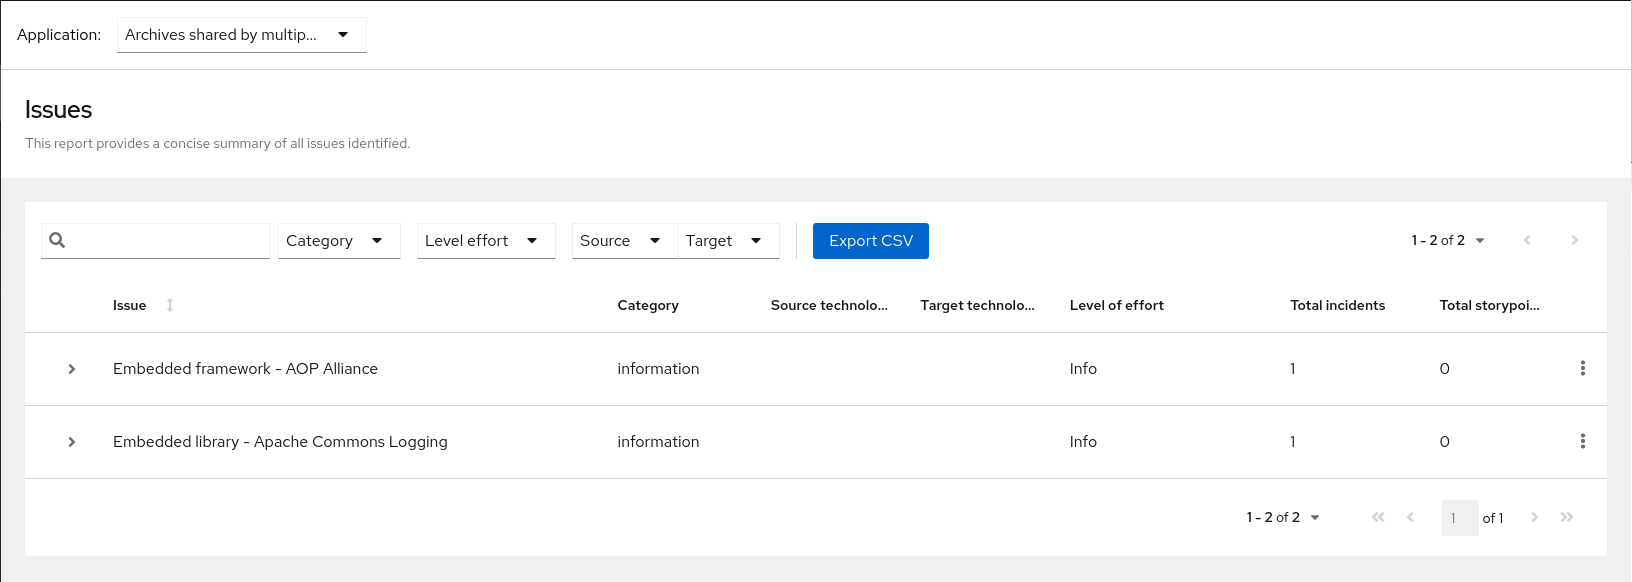Click next page arrow in top pagination
The height and width of the screenshot is (582, 1632).
pyautogui.click(x=1574, y=240)
